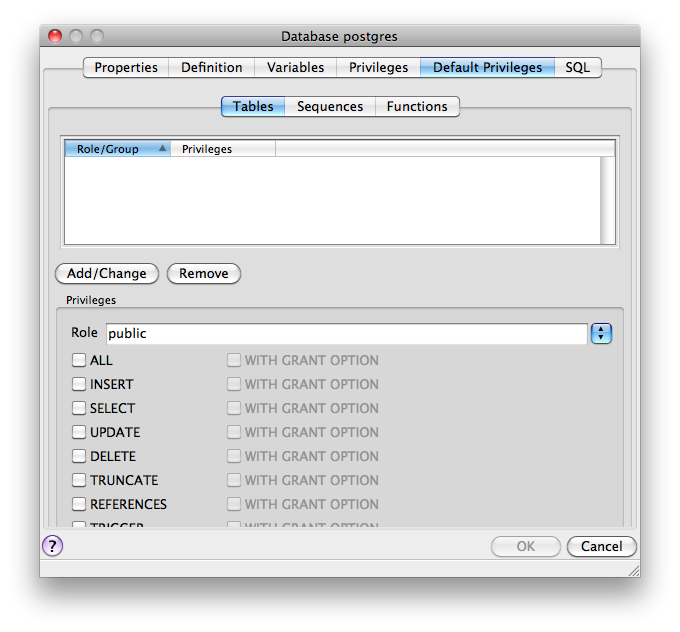Enable the ALL privilege checkbox
680x632 pixels.
pyautogui.click(x=79, y=360)
